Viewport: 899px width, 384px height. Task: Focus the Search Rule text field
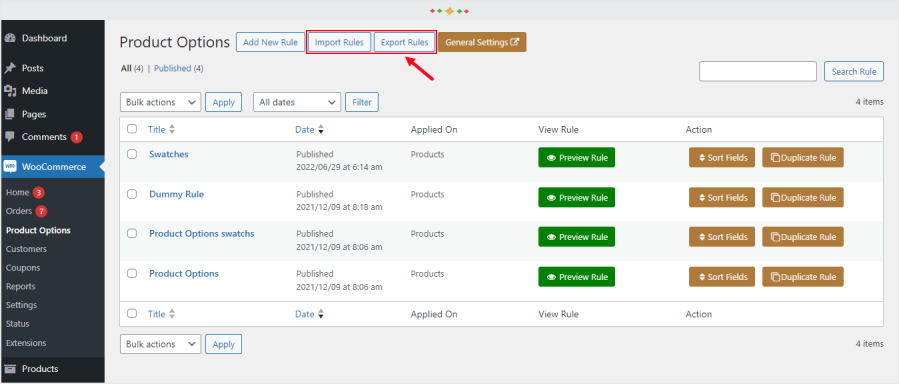[758, 72]
